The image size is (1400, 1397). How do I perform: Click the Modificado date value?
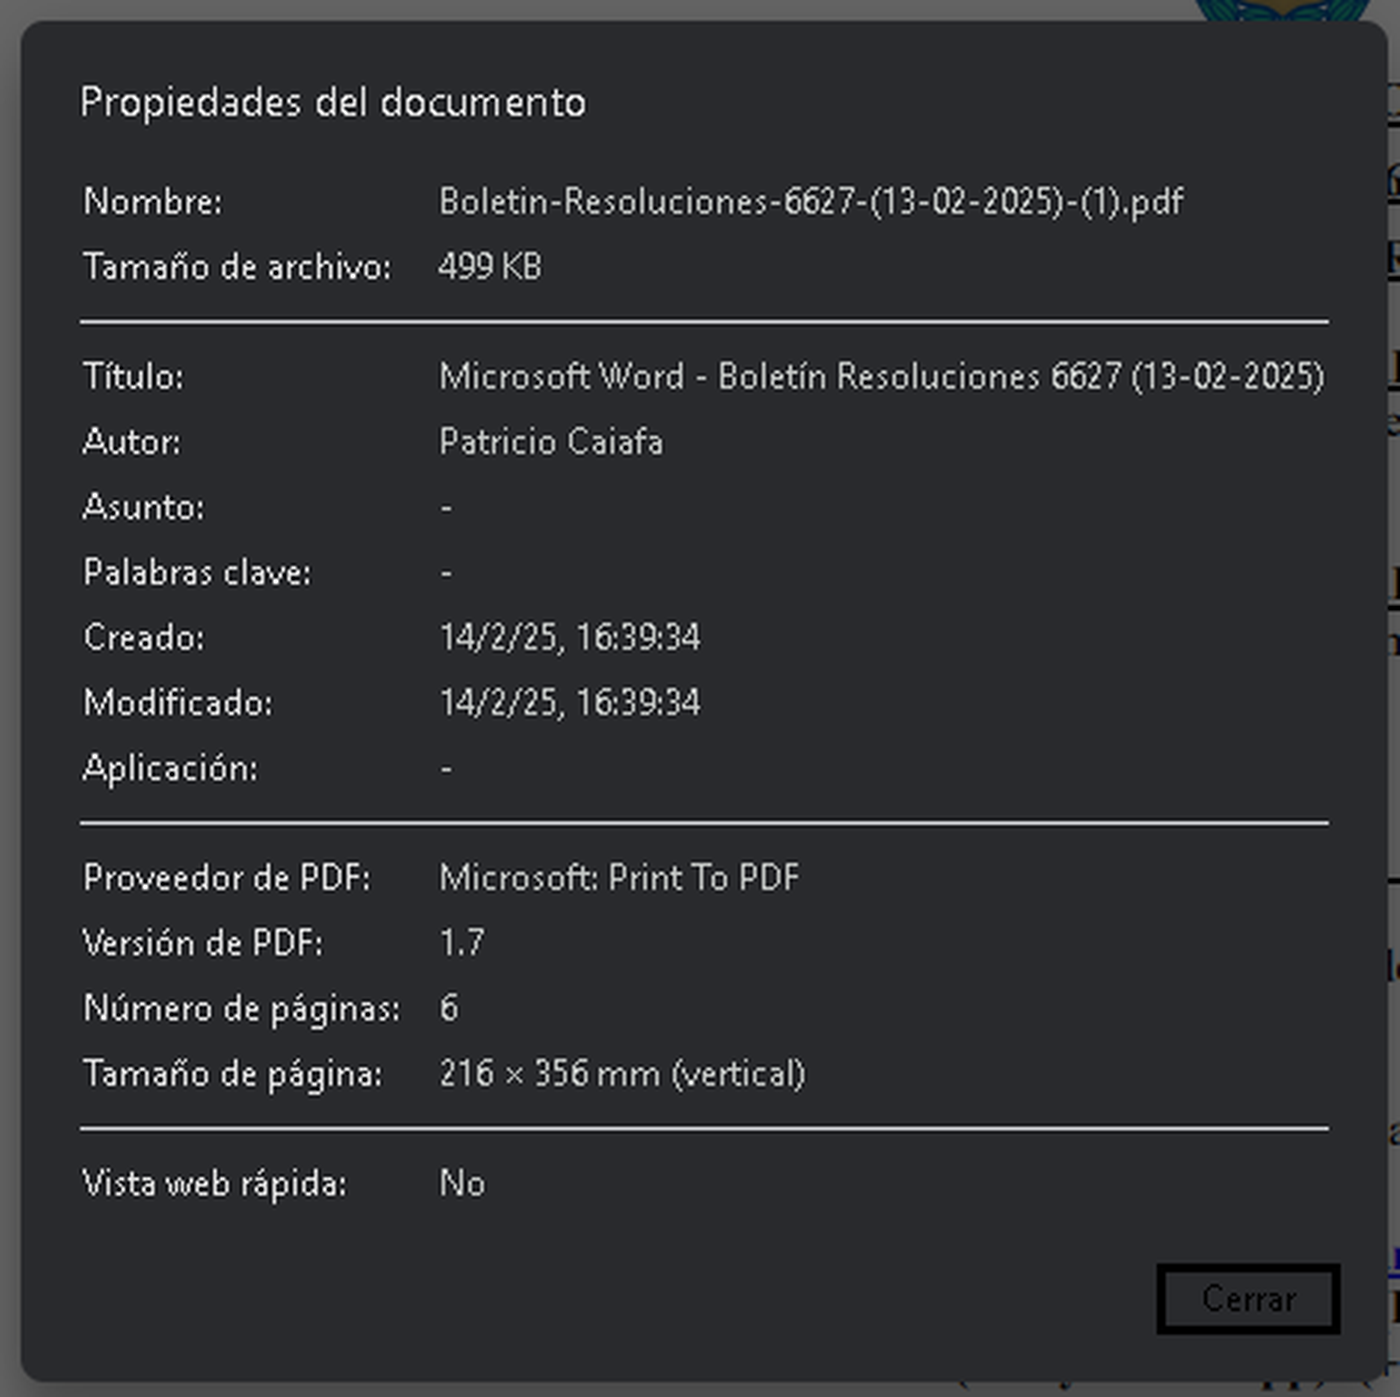[x=570, y=702]
